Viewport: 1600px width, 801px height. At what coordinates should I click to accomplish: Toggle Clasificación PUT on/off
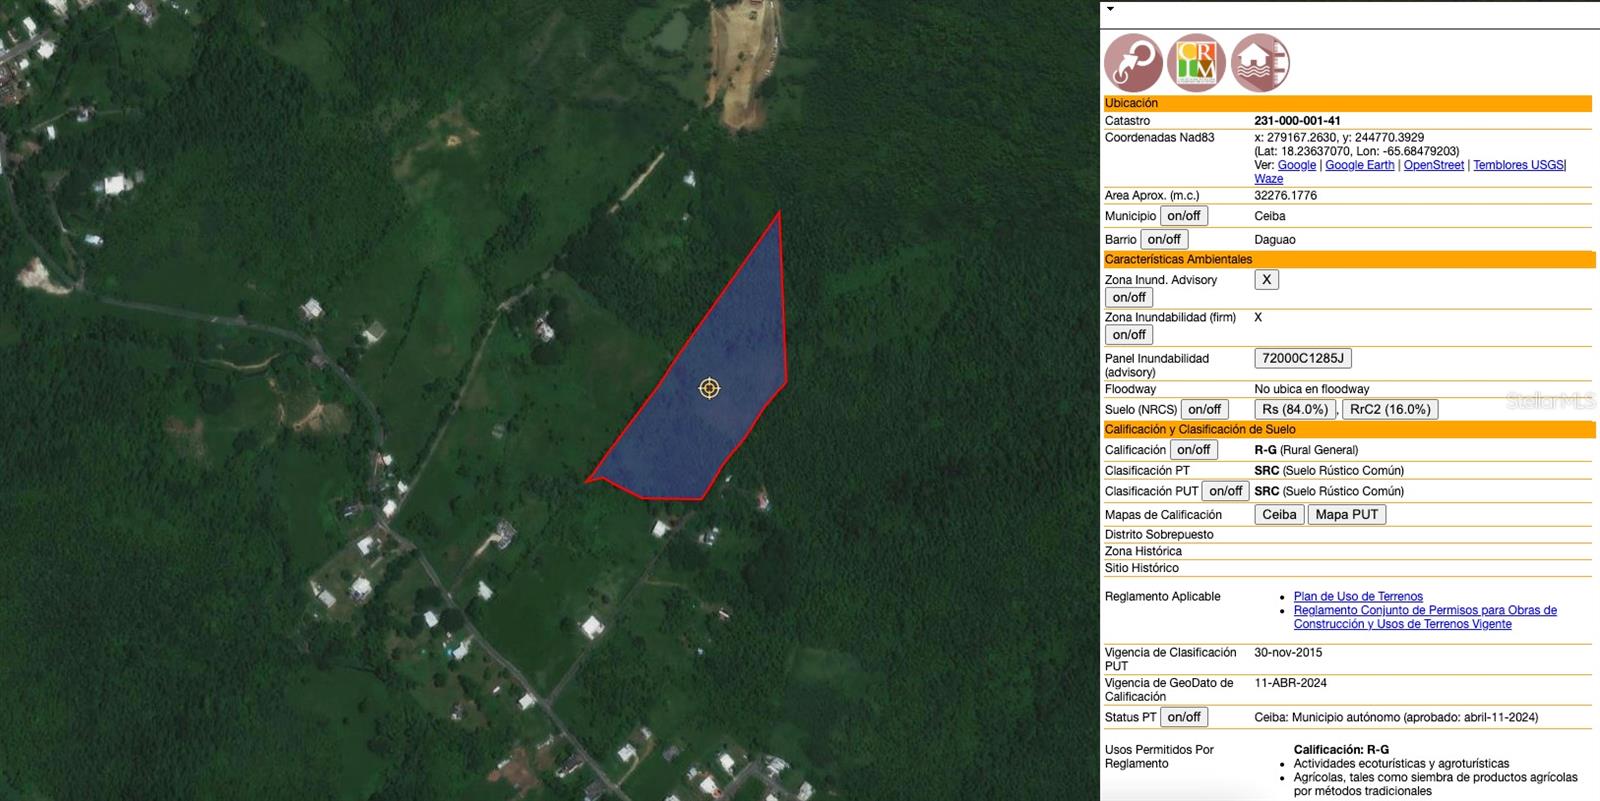tap(1226, 491)
